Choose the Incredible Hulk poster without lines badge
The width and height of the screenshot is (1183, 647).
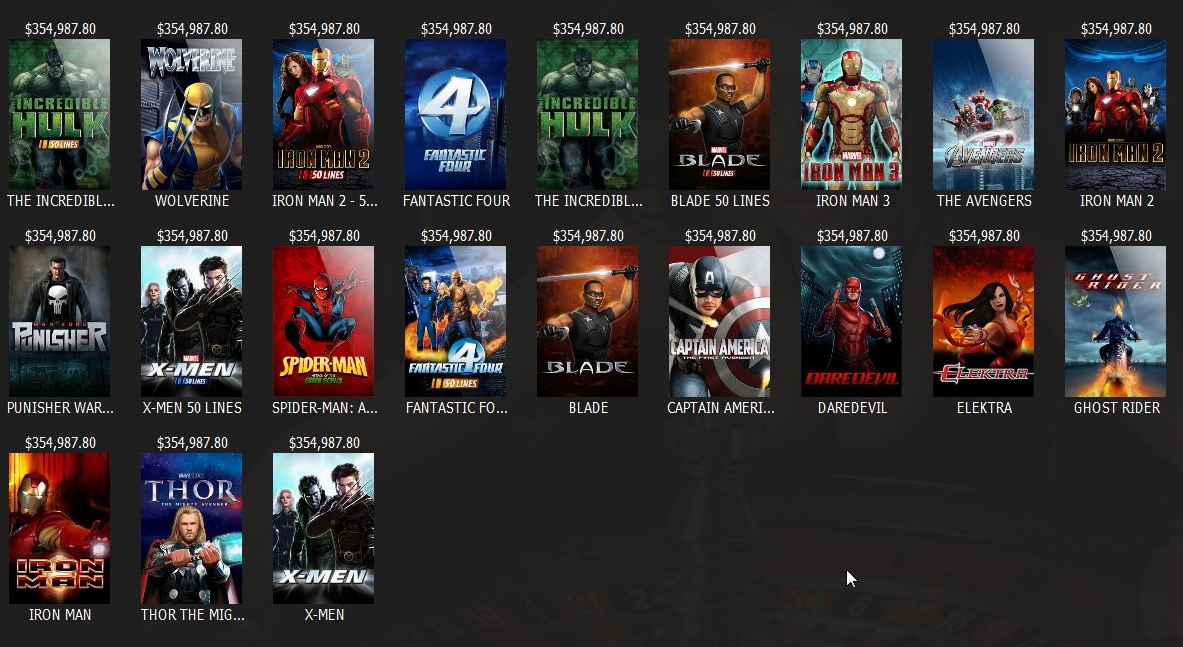(588, 115)
